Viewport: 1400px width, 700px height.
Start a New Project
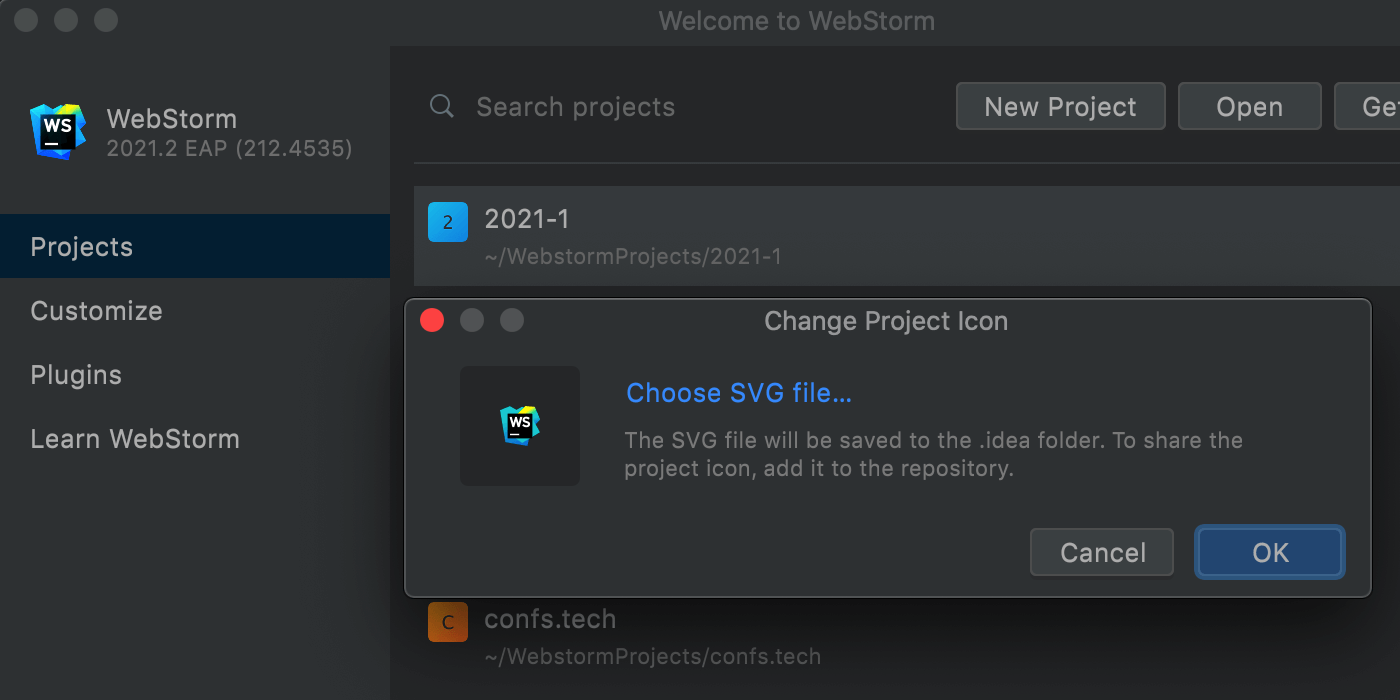coord(1060,106)
